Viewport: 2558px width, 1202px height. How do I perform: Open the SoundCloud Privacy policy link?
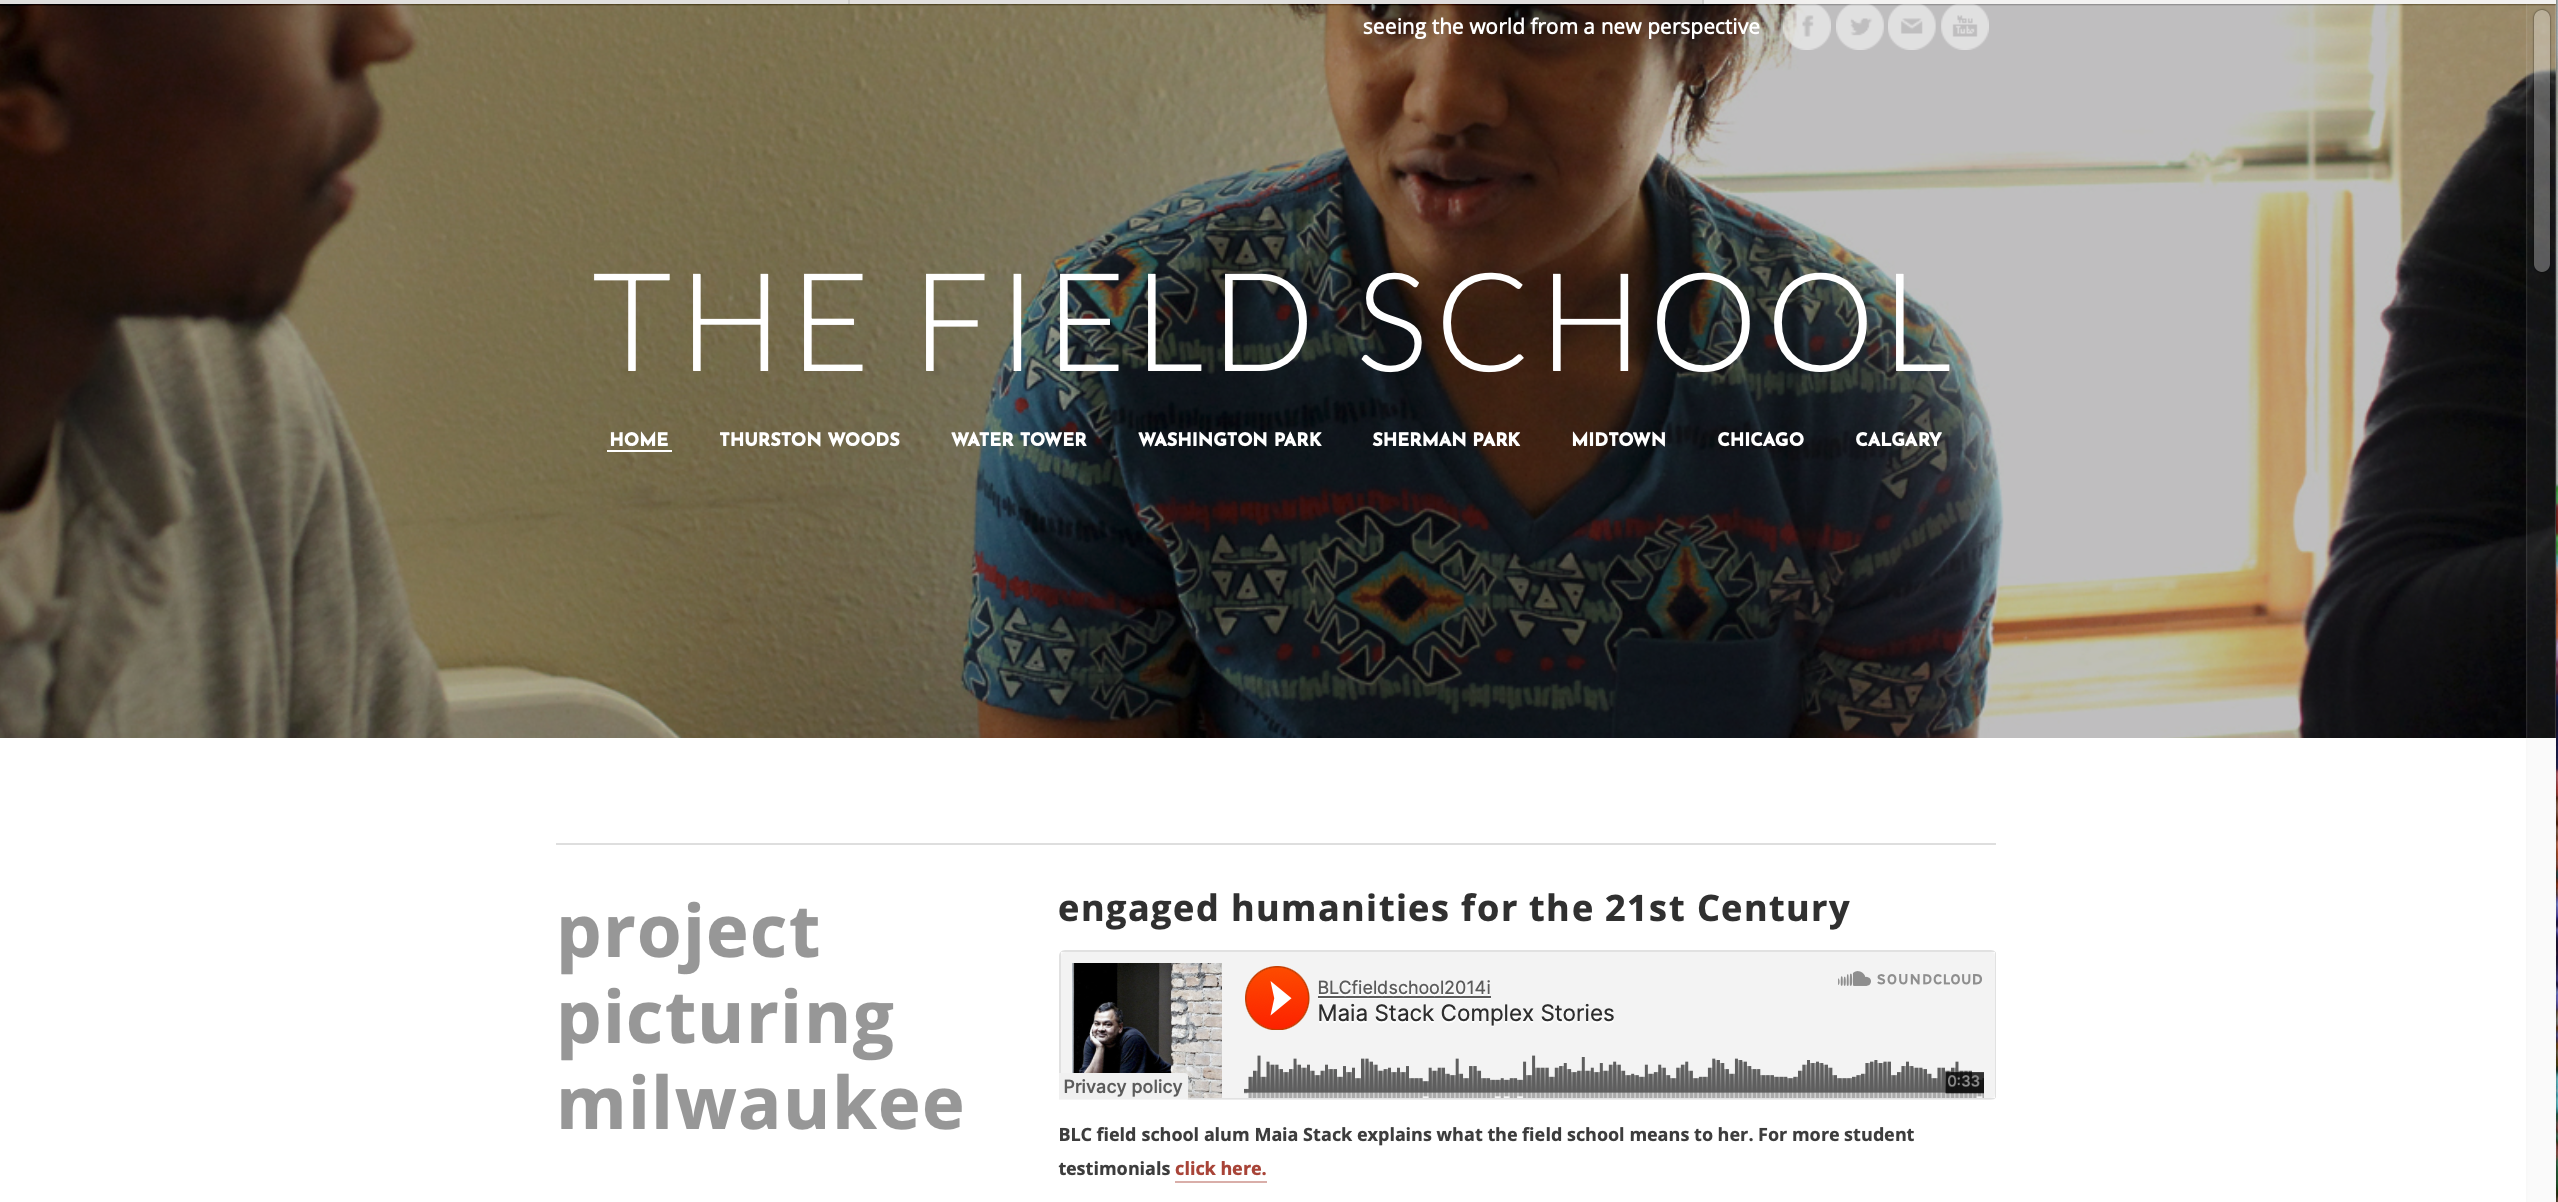tap(1122, 1086)
